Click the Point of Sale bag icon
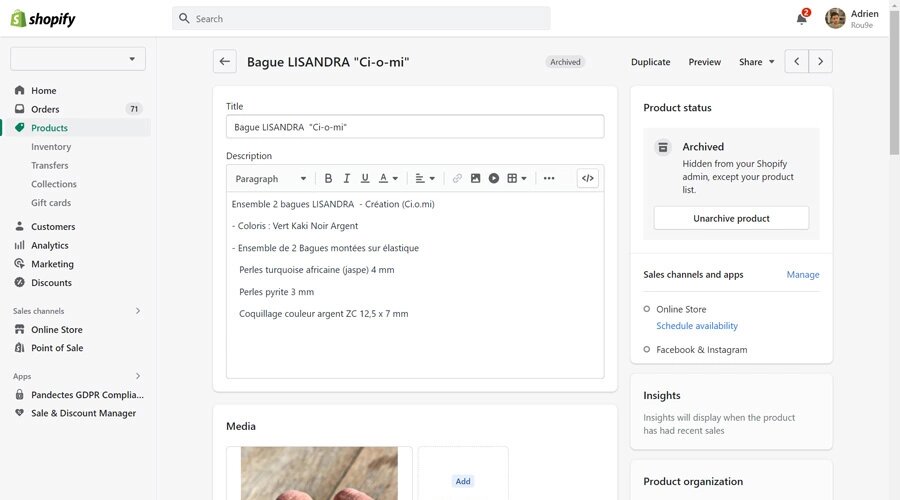The width and height of the screenshot is (900, 500). click(20, 347)
